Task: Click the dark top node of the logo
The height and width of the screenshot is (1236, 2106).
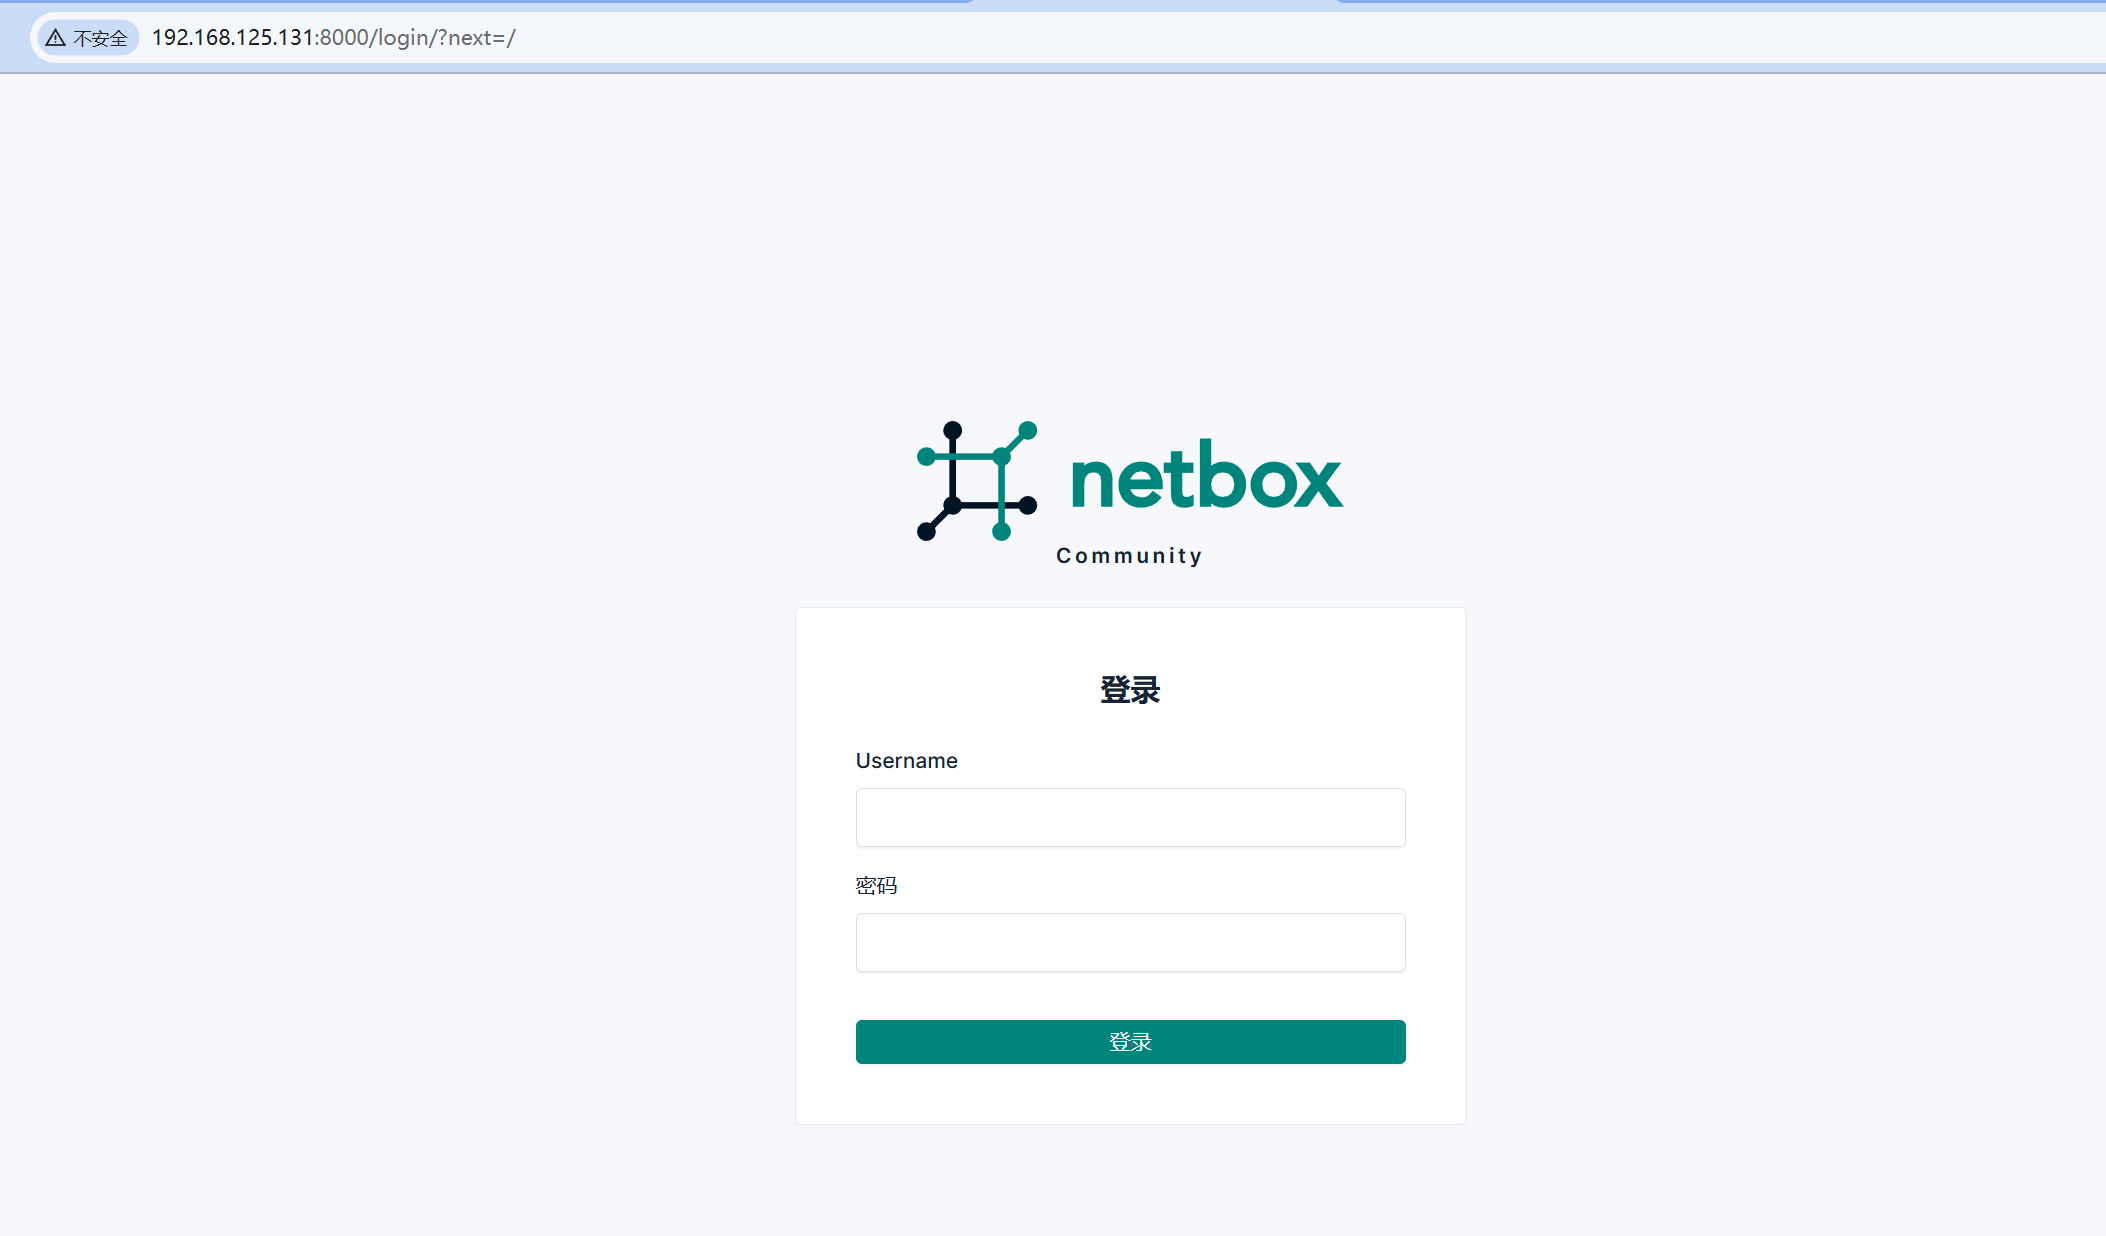Action: click(x=953, y=430)
